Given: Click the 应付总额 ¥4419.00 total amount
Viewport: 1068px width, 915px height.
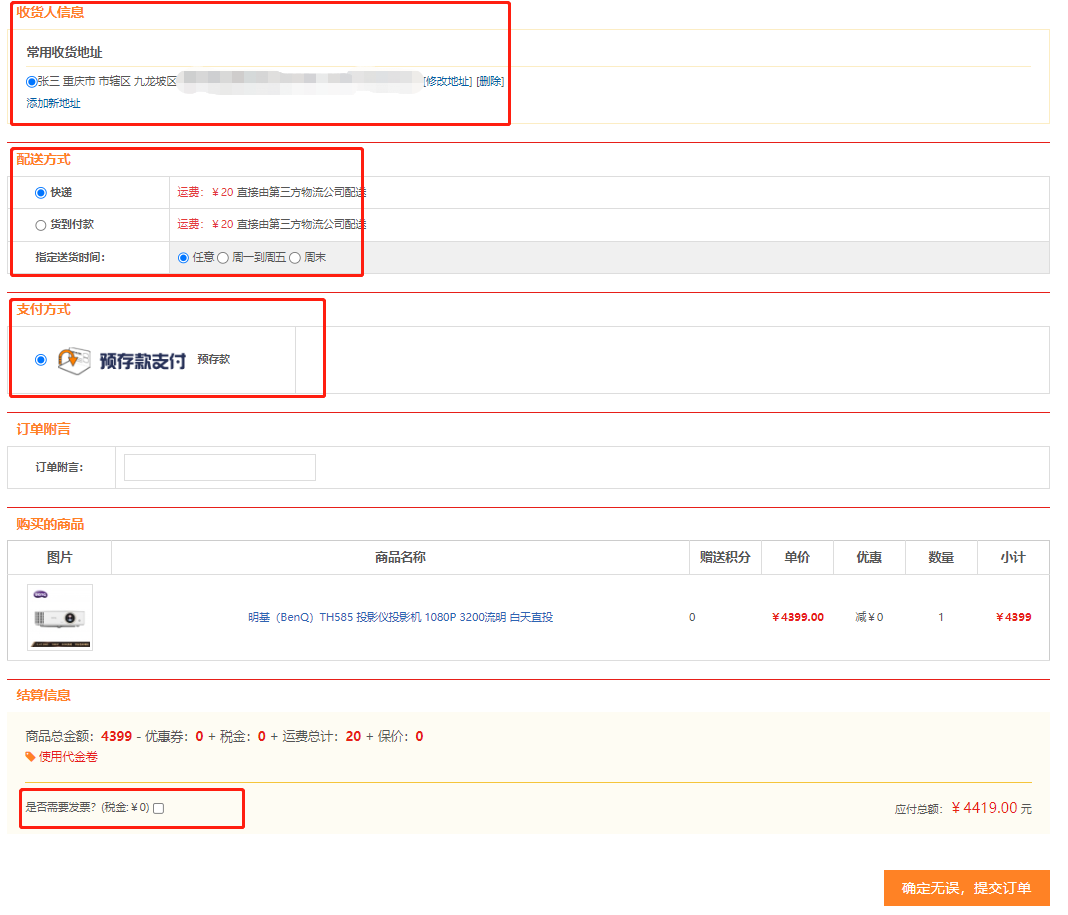Looking at the screenshot, I should coord(984,808).
